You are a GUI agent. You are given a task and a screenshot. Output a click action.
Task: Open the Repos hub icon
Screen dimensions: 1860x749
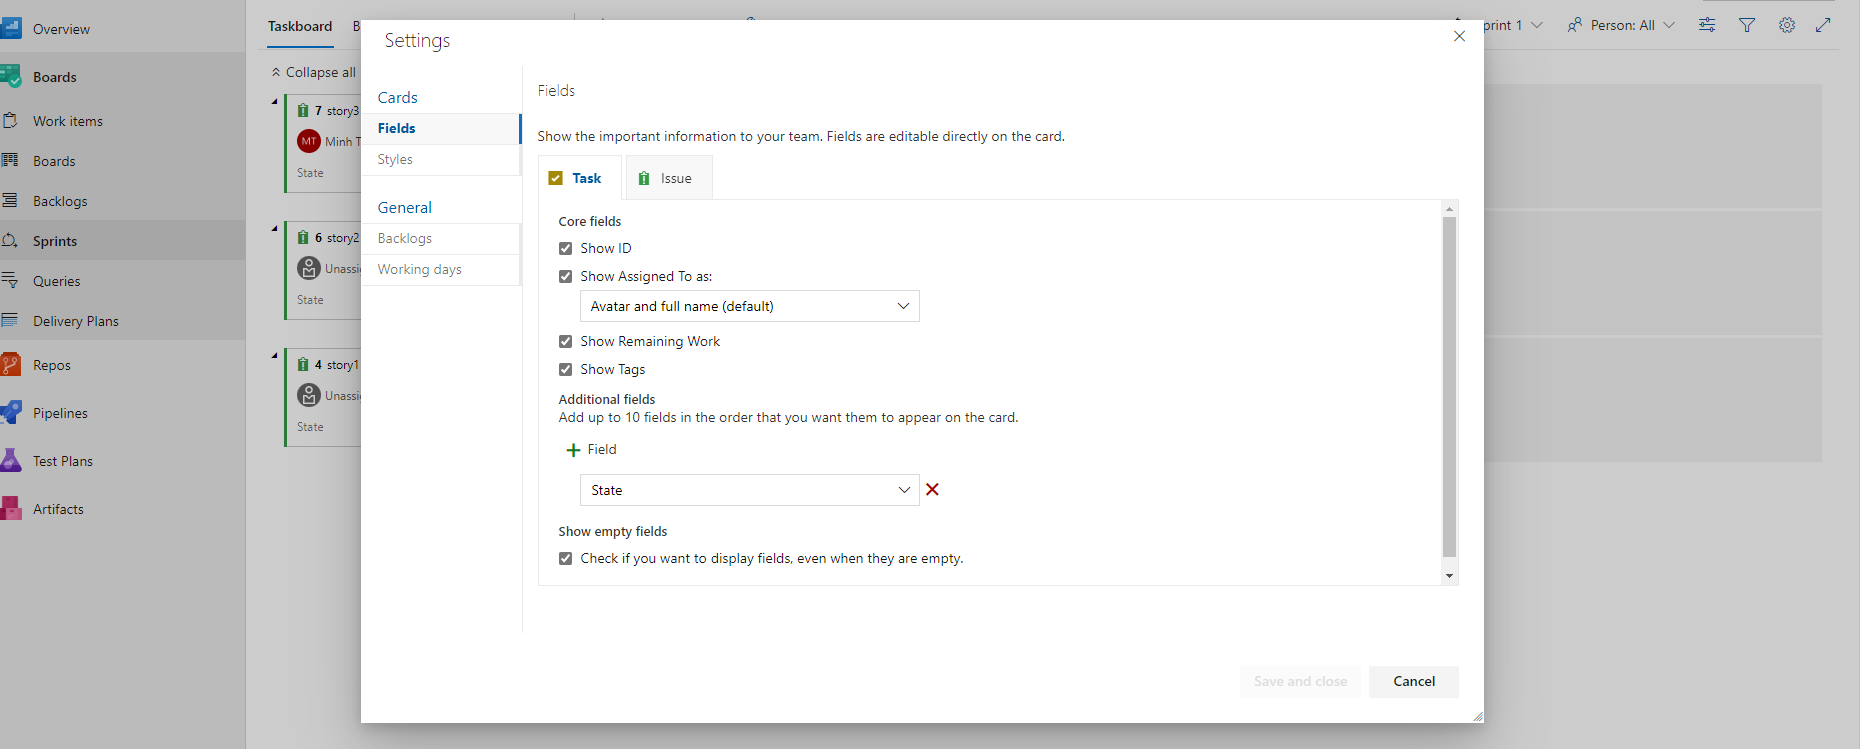coord(11,364)
